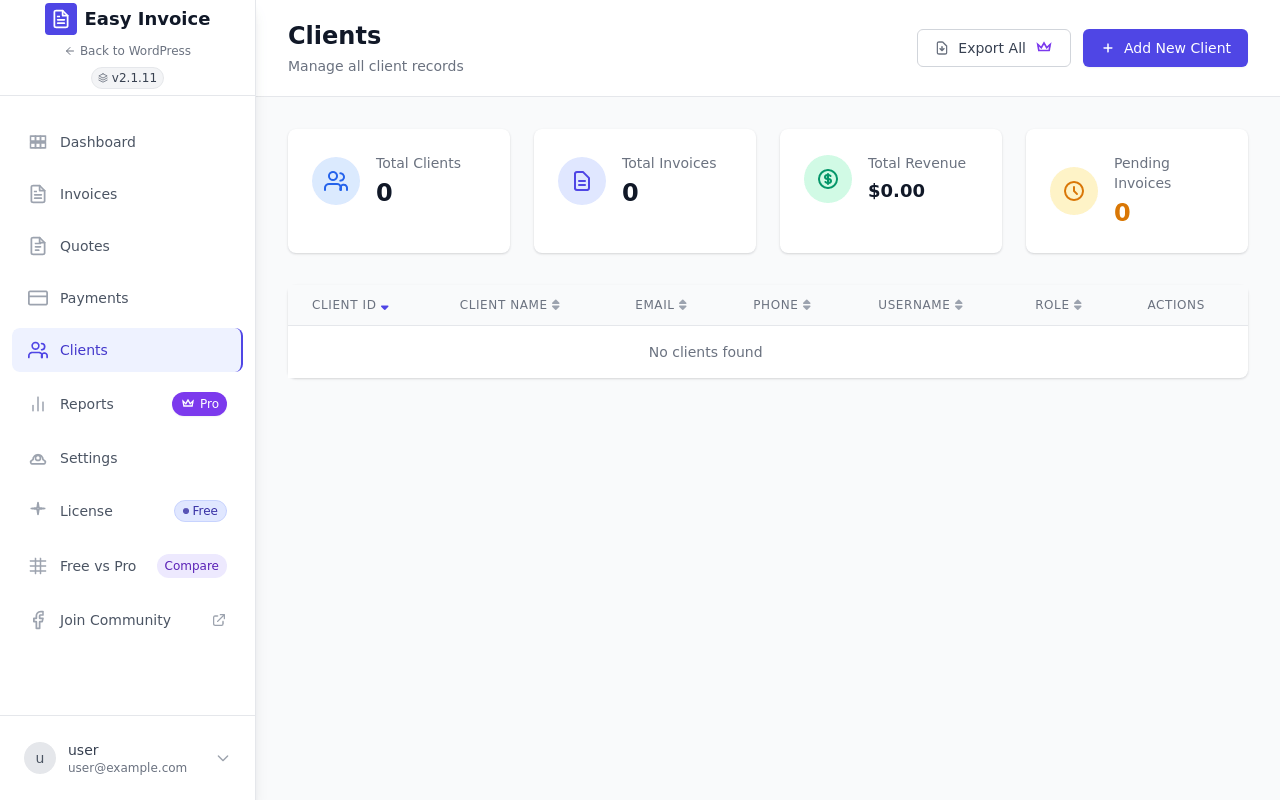Viewport: 1280px width, 800px height.
Task: Sort table by Client ID
Action: click(350, 305)
